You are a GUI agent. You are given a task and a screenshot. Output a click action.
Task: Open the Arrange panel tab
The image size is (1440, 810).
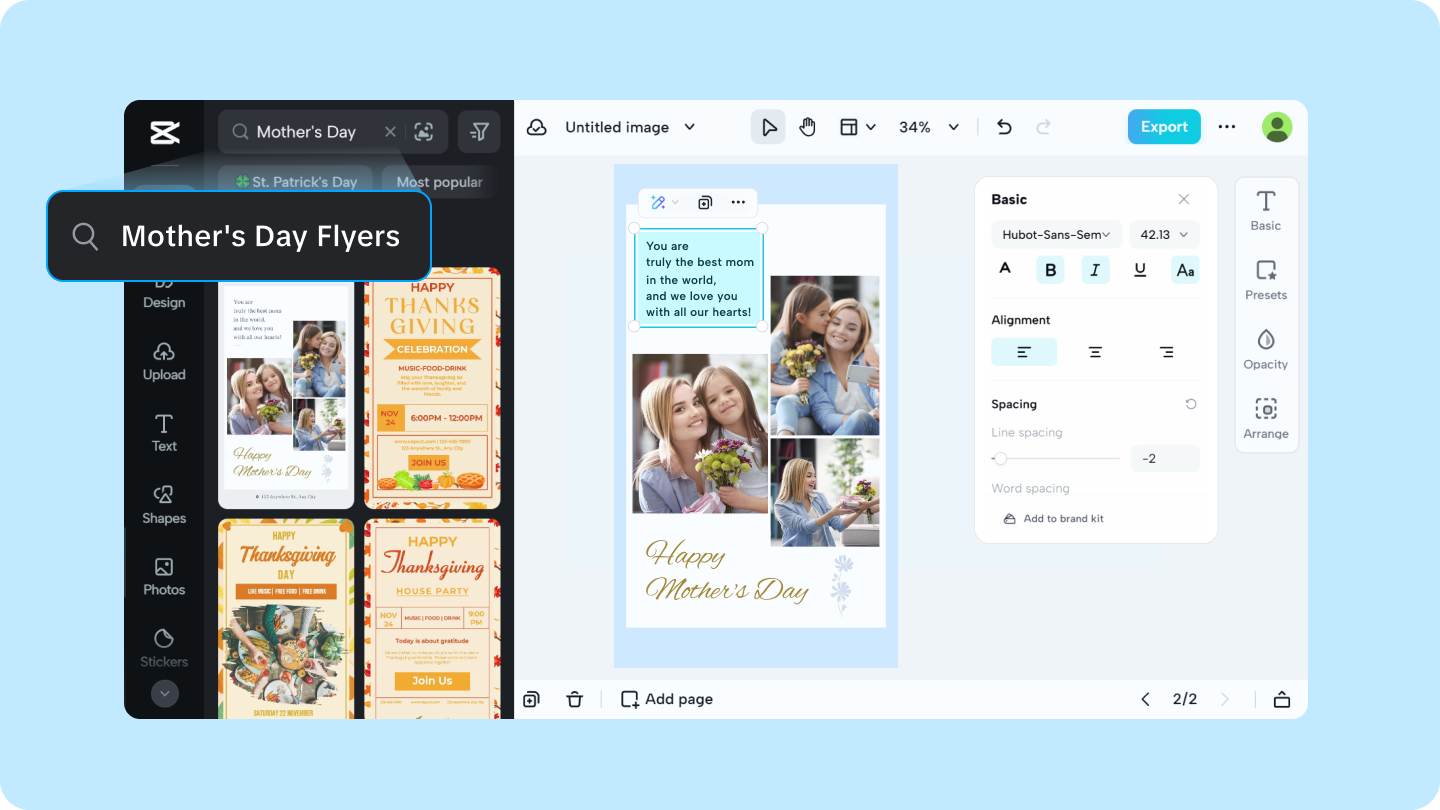pyautogui.click(x=1266, y=419)
